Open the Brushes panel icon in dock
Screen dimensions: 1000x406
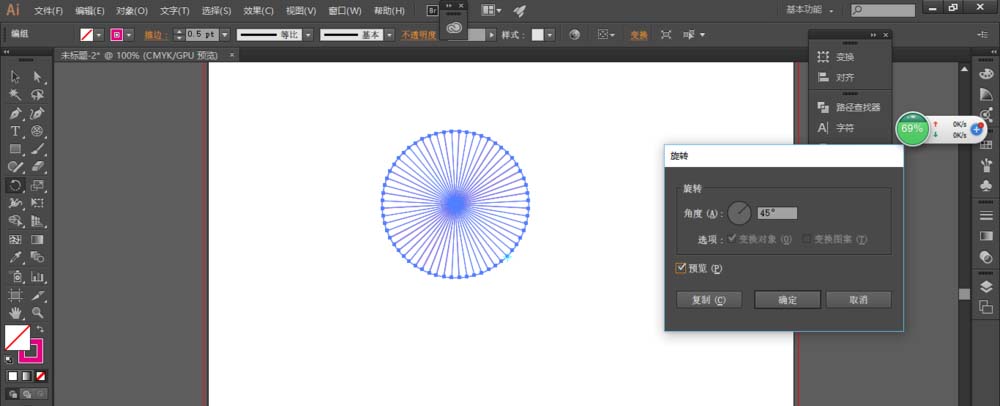[x=986, y=166]
